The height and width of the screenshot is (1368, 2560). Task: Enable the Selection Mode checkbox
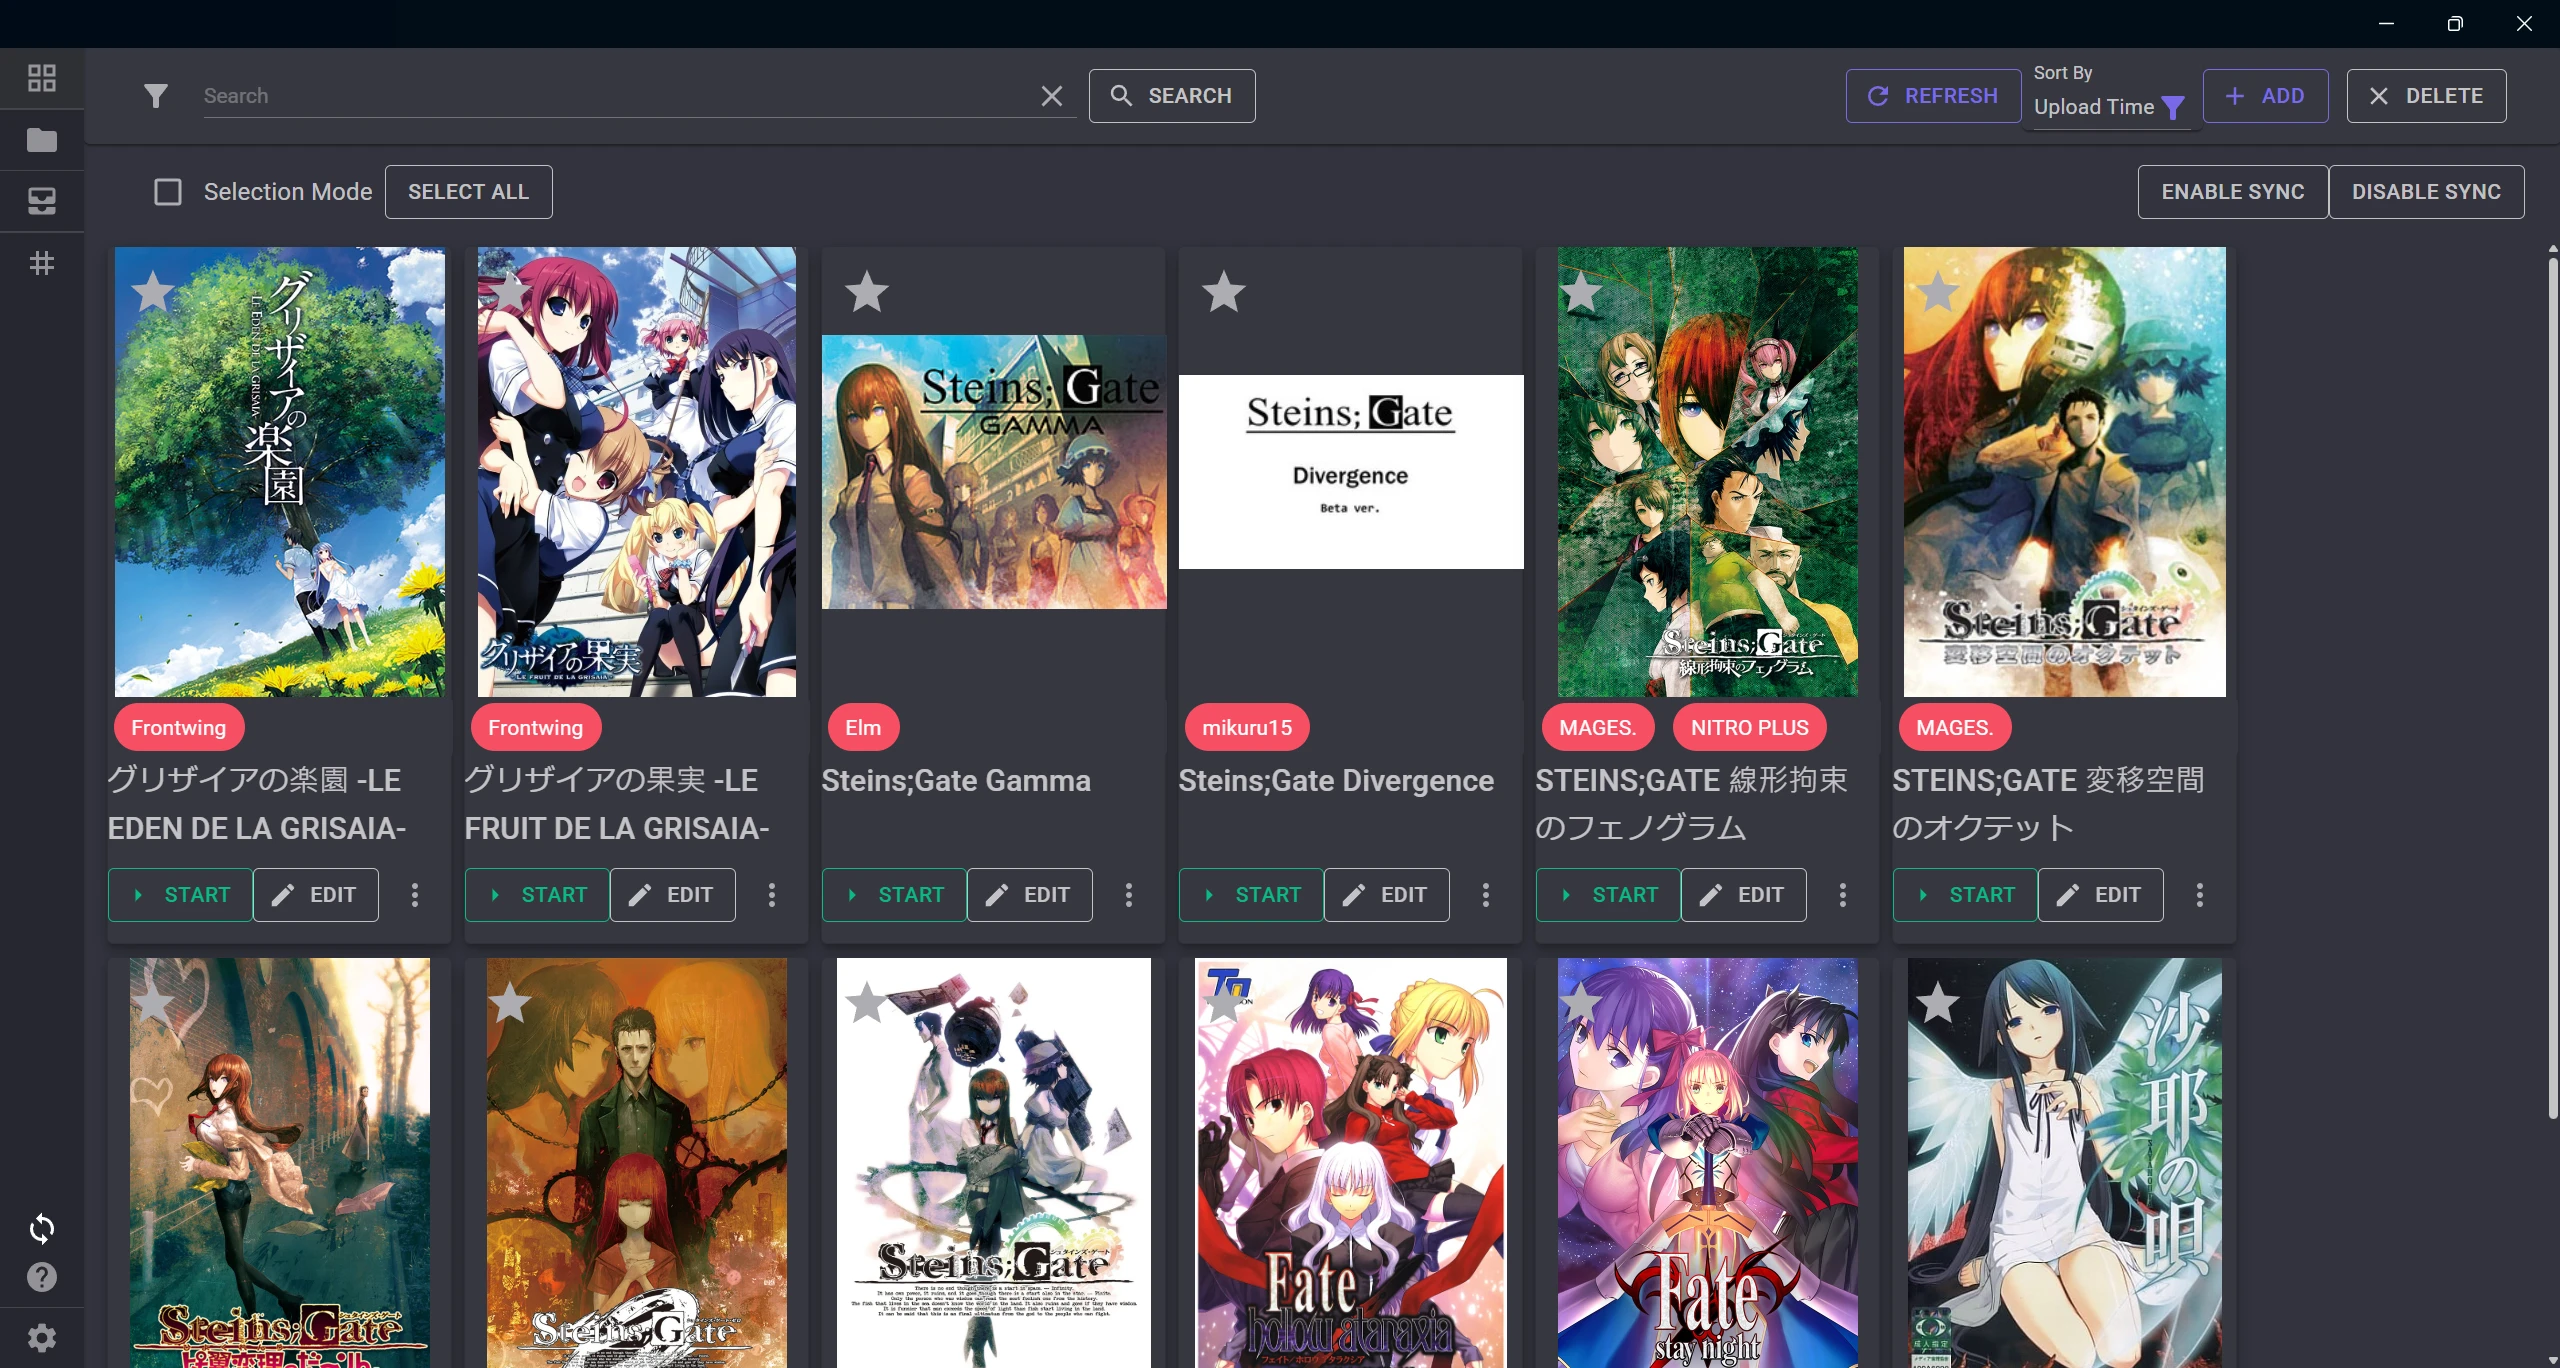168,192
